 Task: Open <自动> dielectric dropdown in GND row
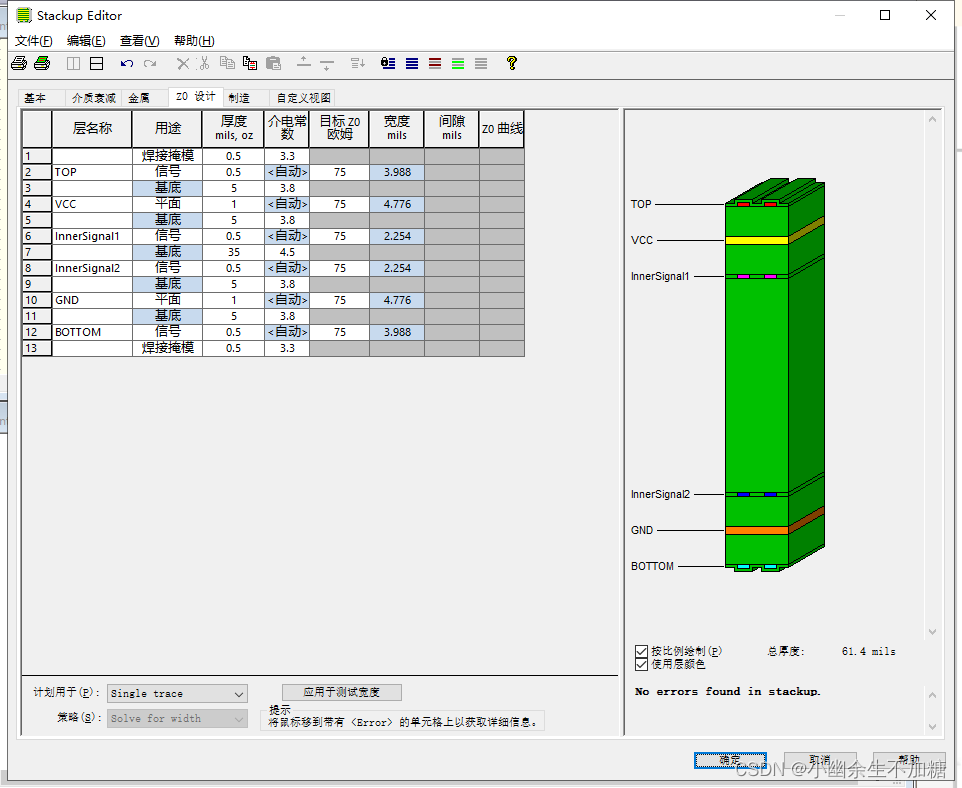pos(287,300)
